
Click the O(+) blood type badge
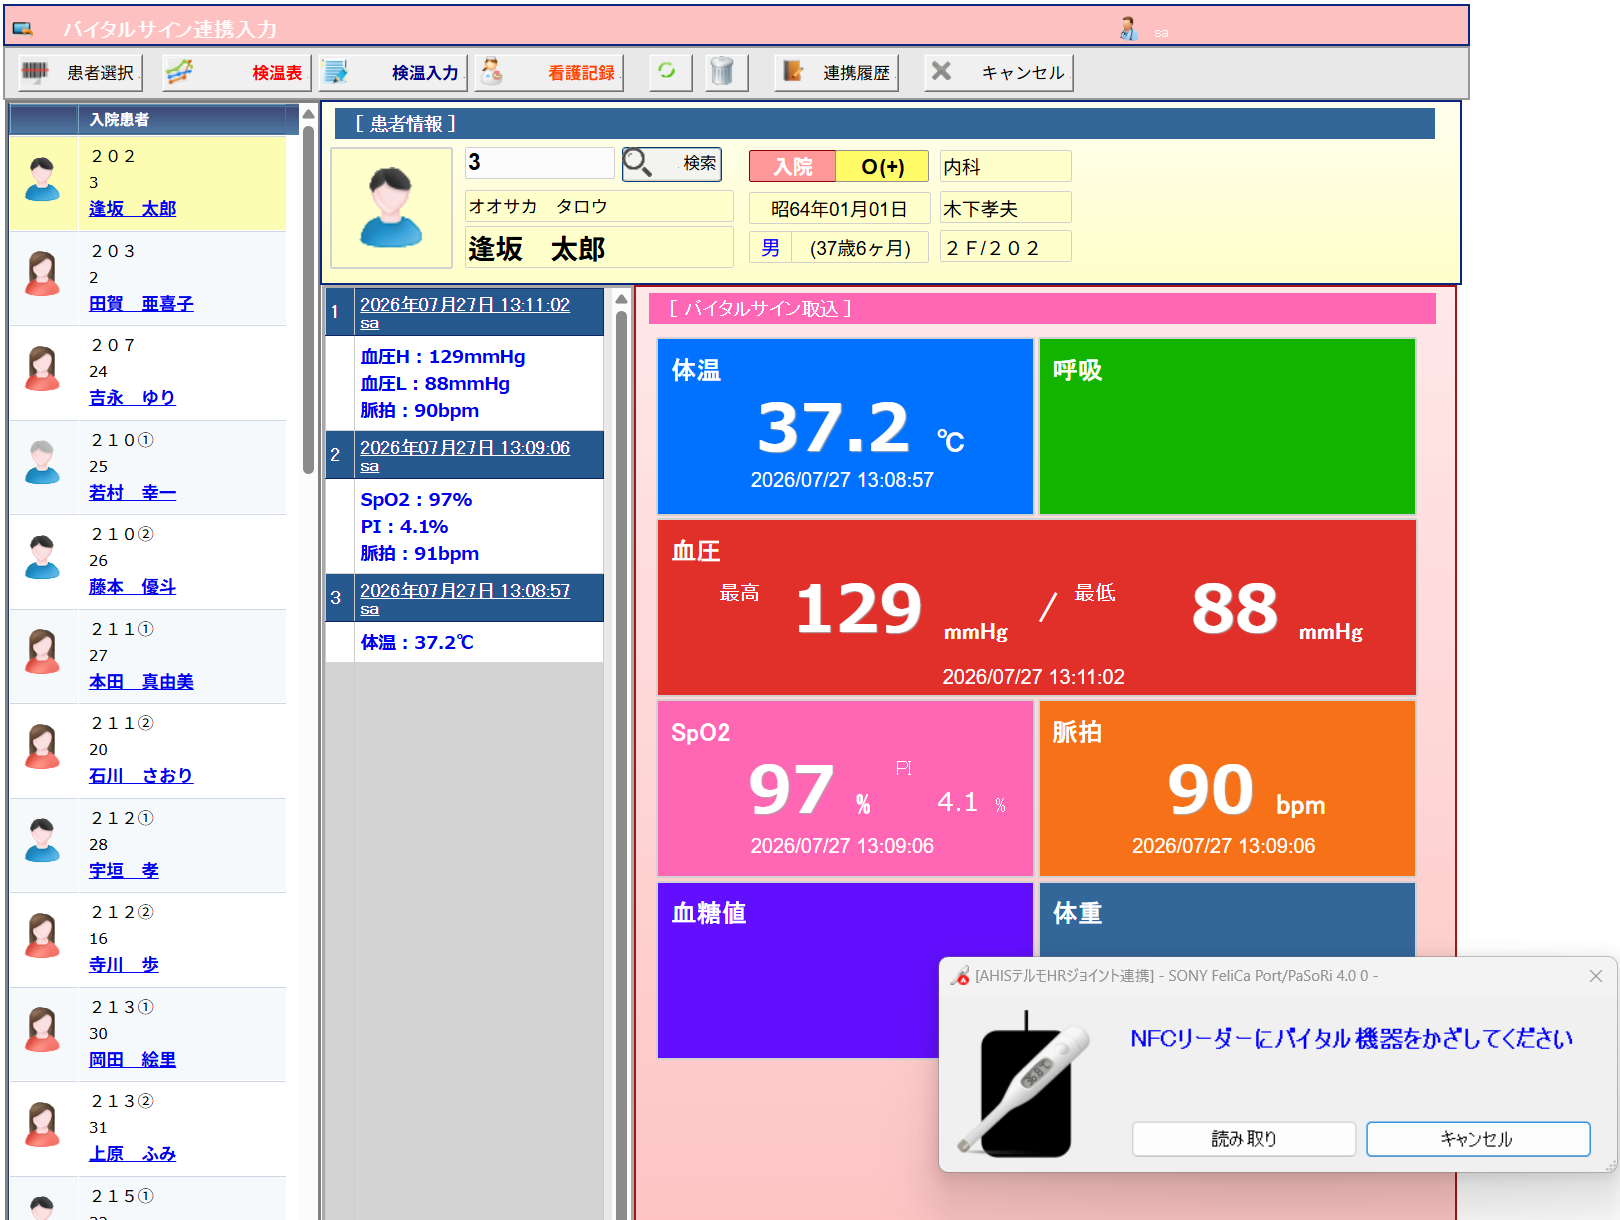click(882, 166)
